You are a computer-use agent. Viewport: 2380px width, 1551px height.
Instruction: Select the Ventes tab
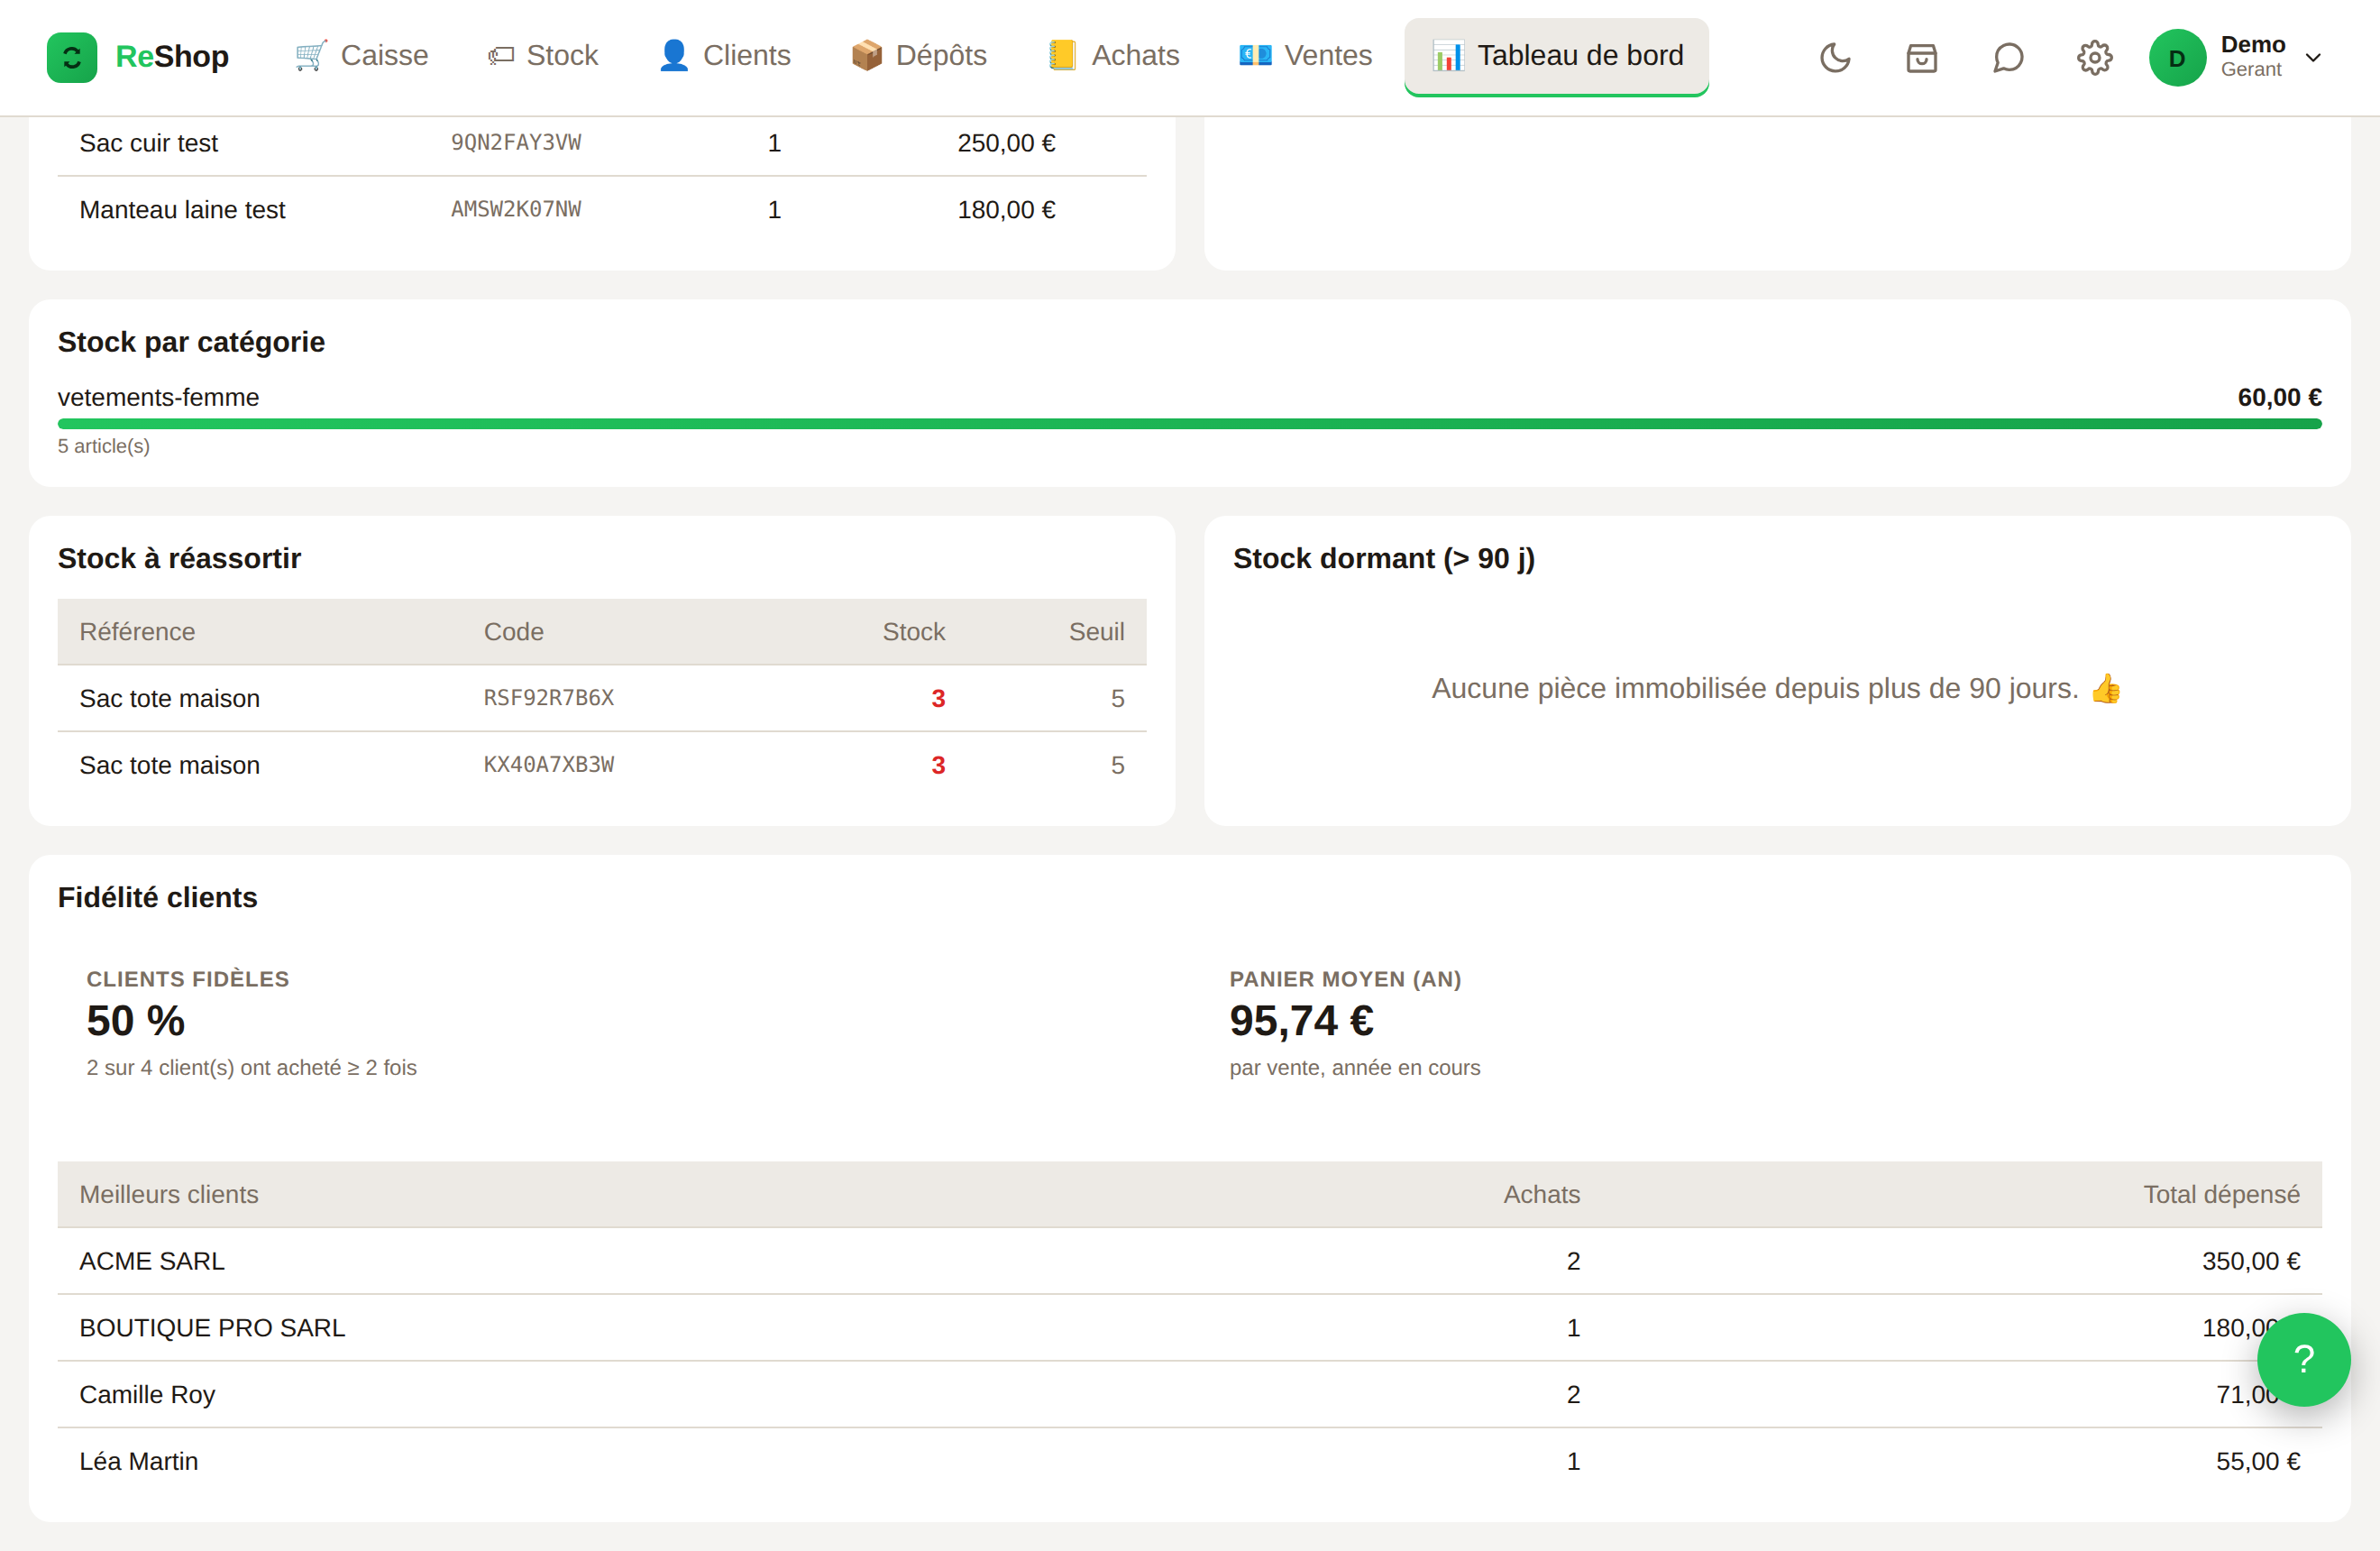[1305, 56]
